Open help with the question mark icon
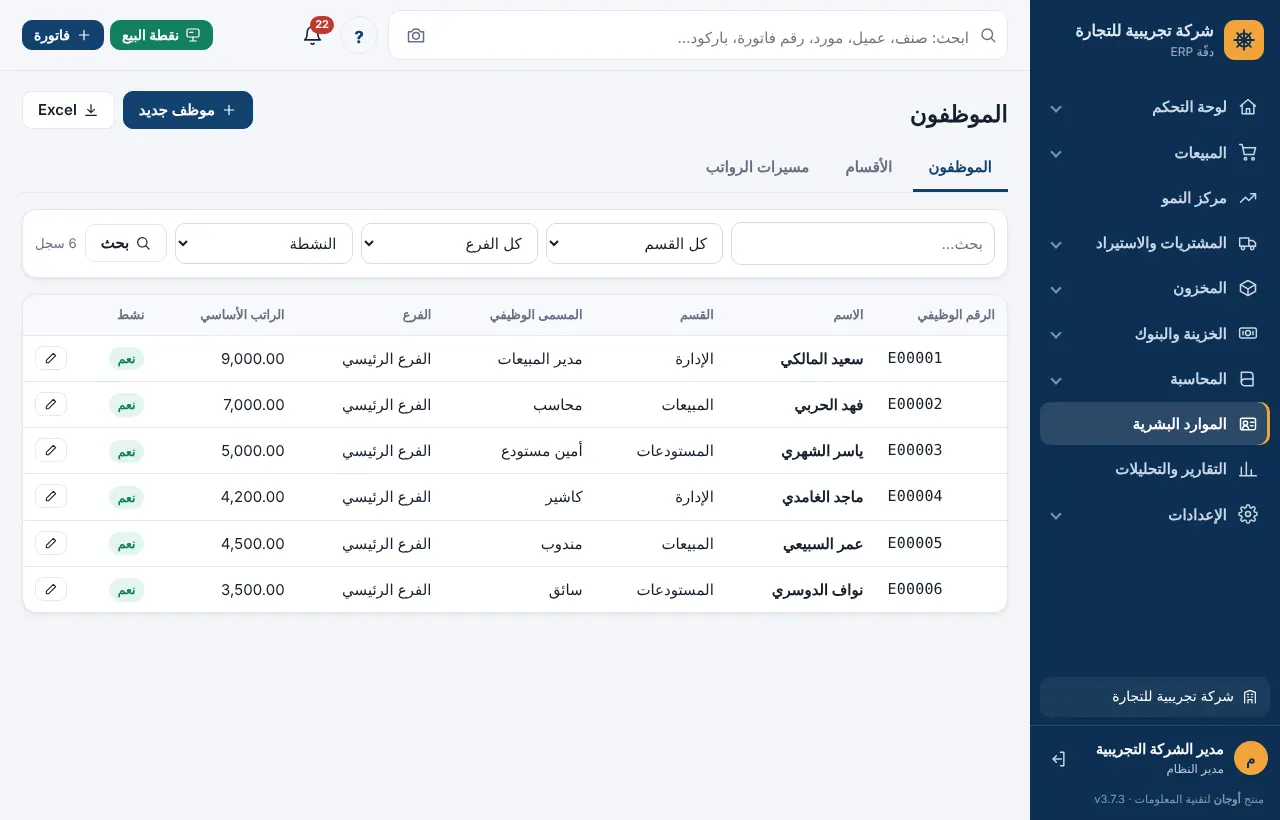This screenshot has width=1280, height=820. [x=359, y=35]
